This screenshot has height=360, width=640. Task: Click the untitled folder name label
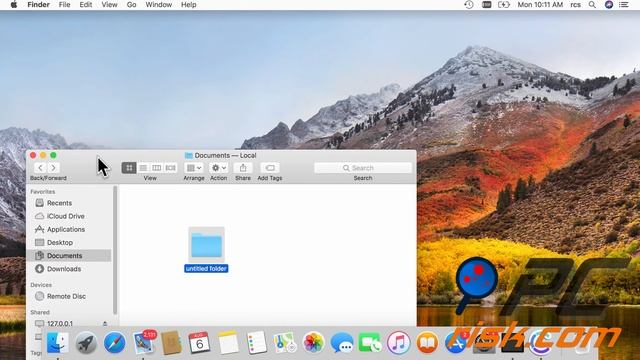[x=206, y=269]
